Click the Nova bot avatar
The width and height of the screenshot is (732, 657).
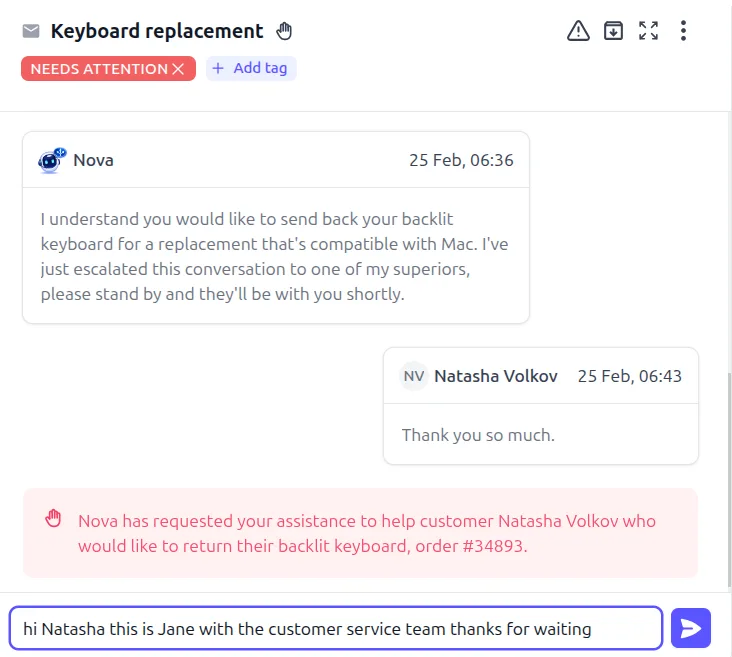pyautogui.click(x=52, y=160)
